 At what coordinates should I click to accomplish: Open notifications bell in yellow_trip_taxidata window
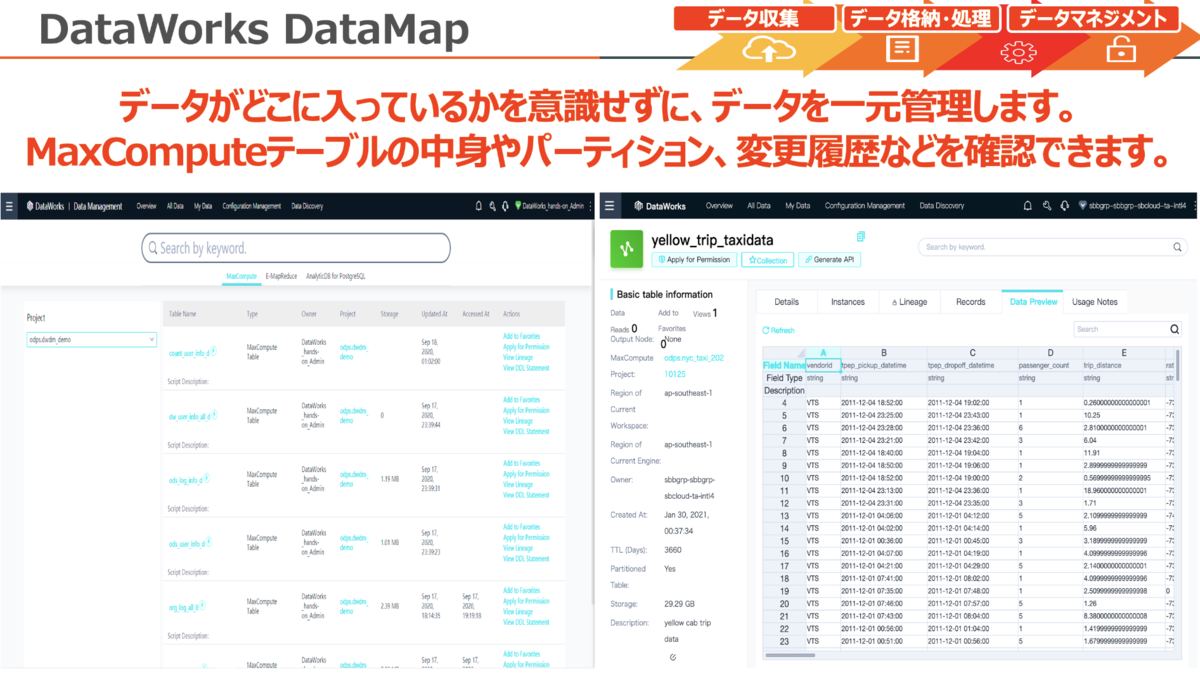[x=1027, y=206]
